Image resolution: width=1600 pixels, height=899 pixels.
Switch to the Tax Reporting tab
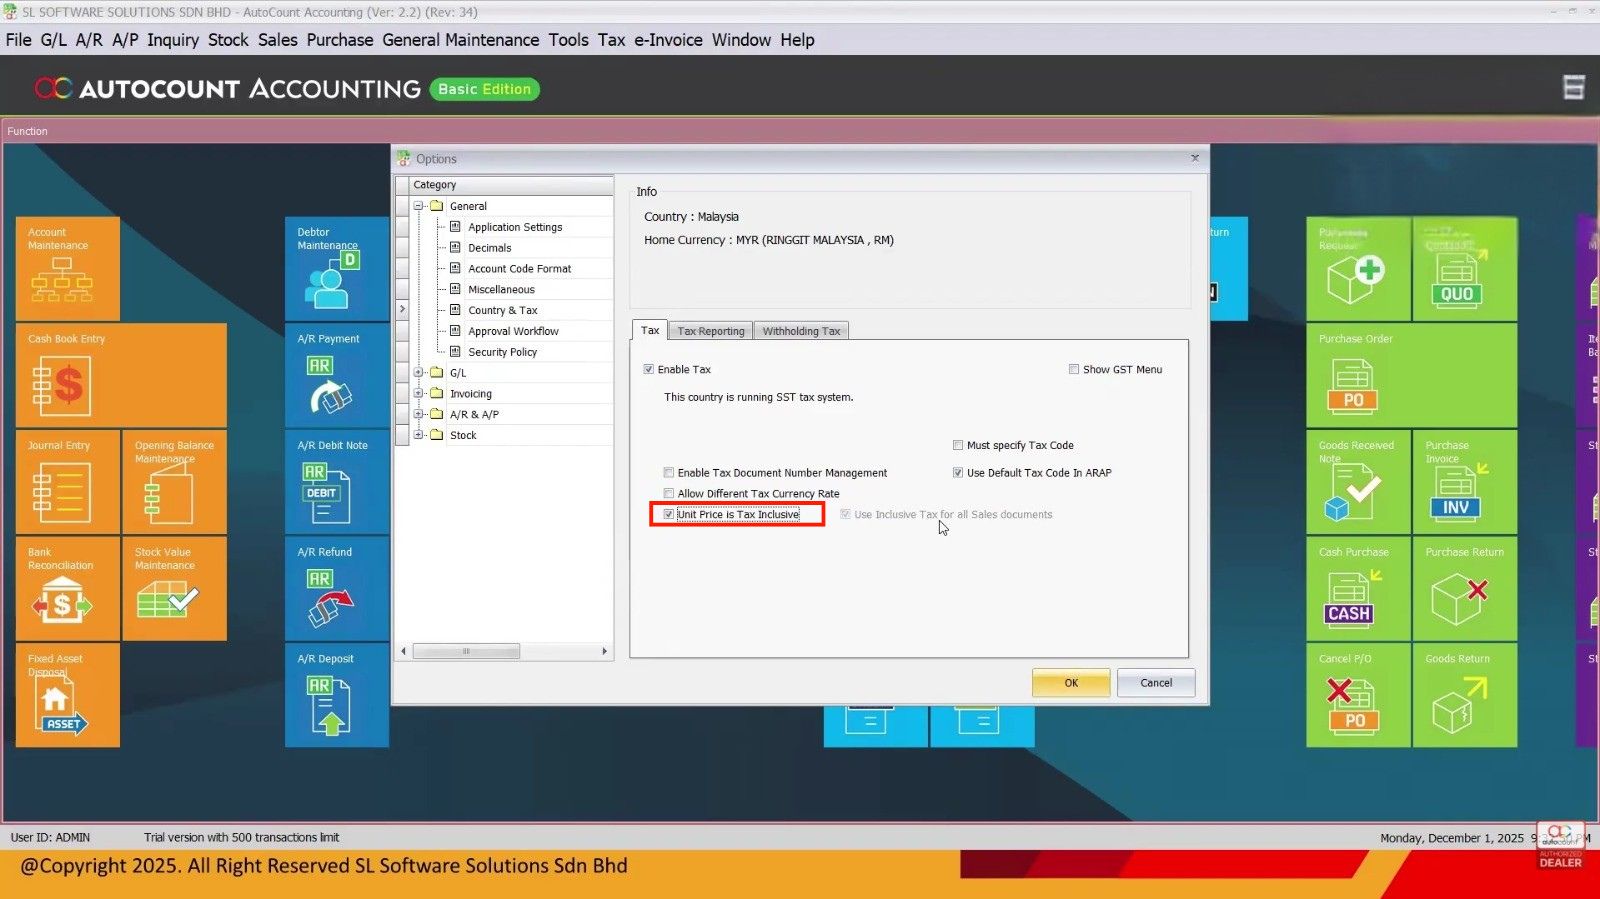tap(711, 331)
